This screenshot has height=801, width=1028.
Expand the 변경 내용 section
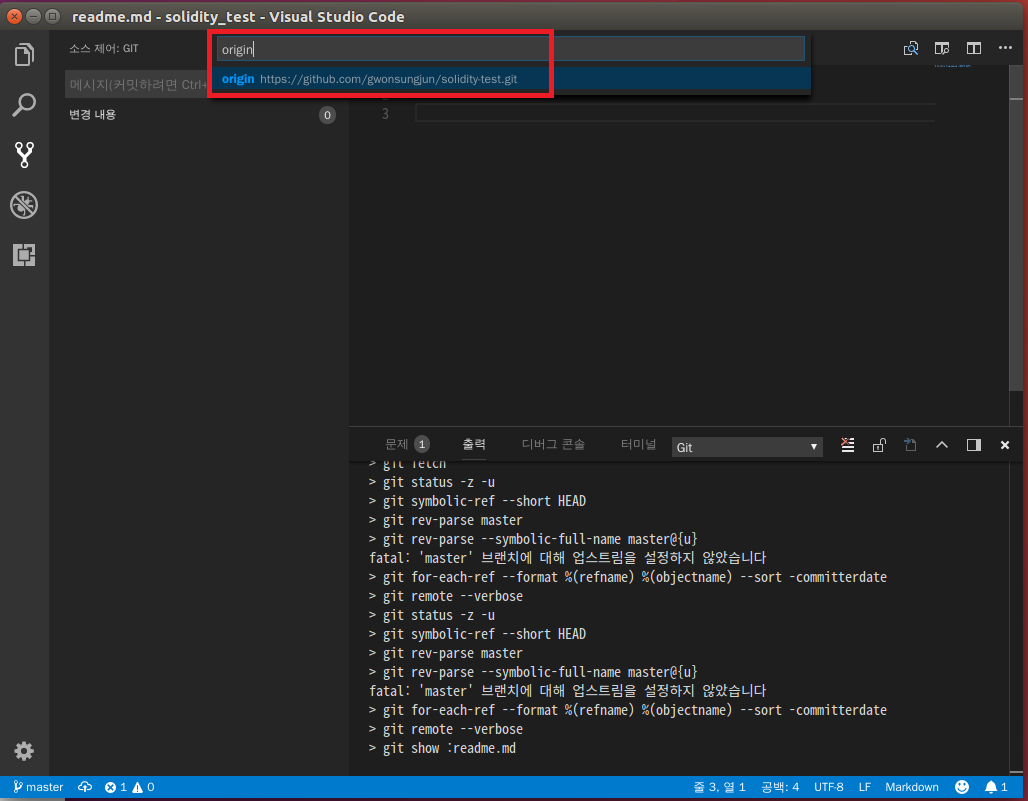click(92, 115)
